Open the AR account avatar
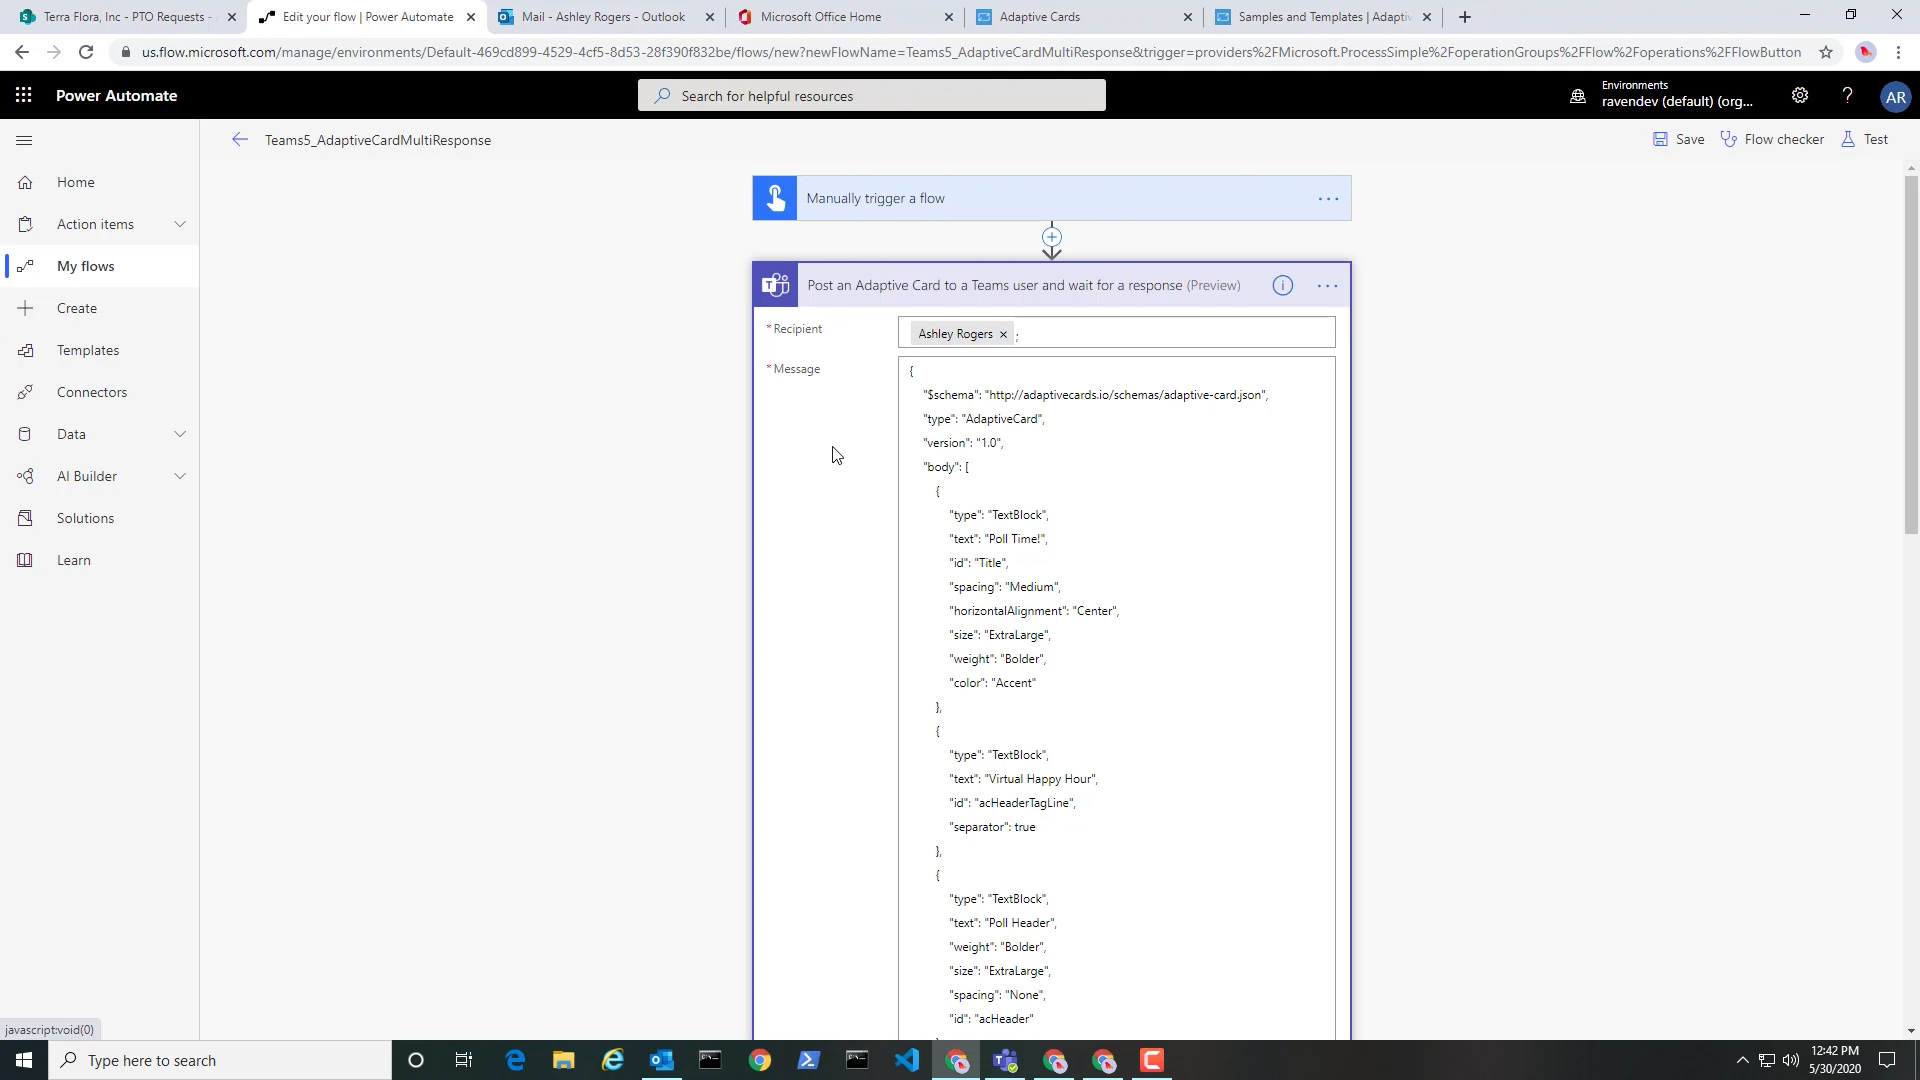Viewport: 1920px width, 1080px height. pyautogui.click(x=1895, y=97)
